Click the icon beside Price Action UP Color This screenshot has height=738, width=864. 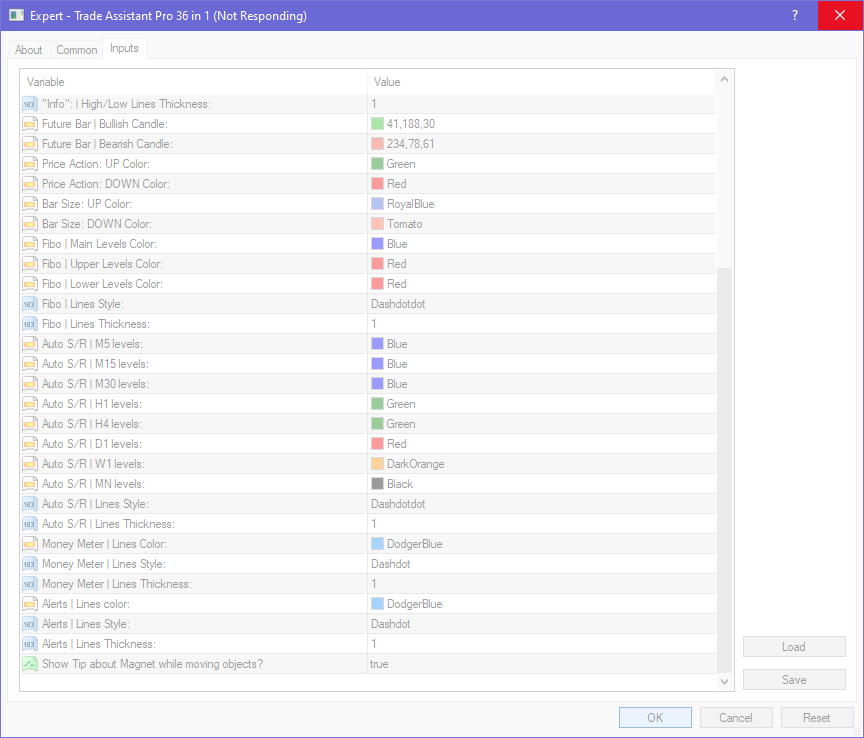(30, 164)
